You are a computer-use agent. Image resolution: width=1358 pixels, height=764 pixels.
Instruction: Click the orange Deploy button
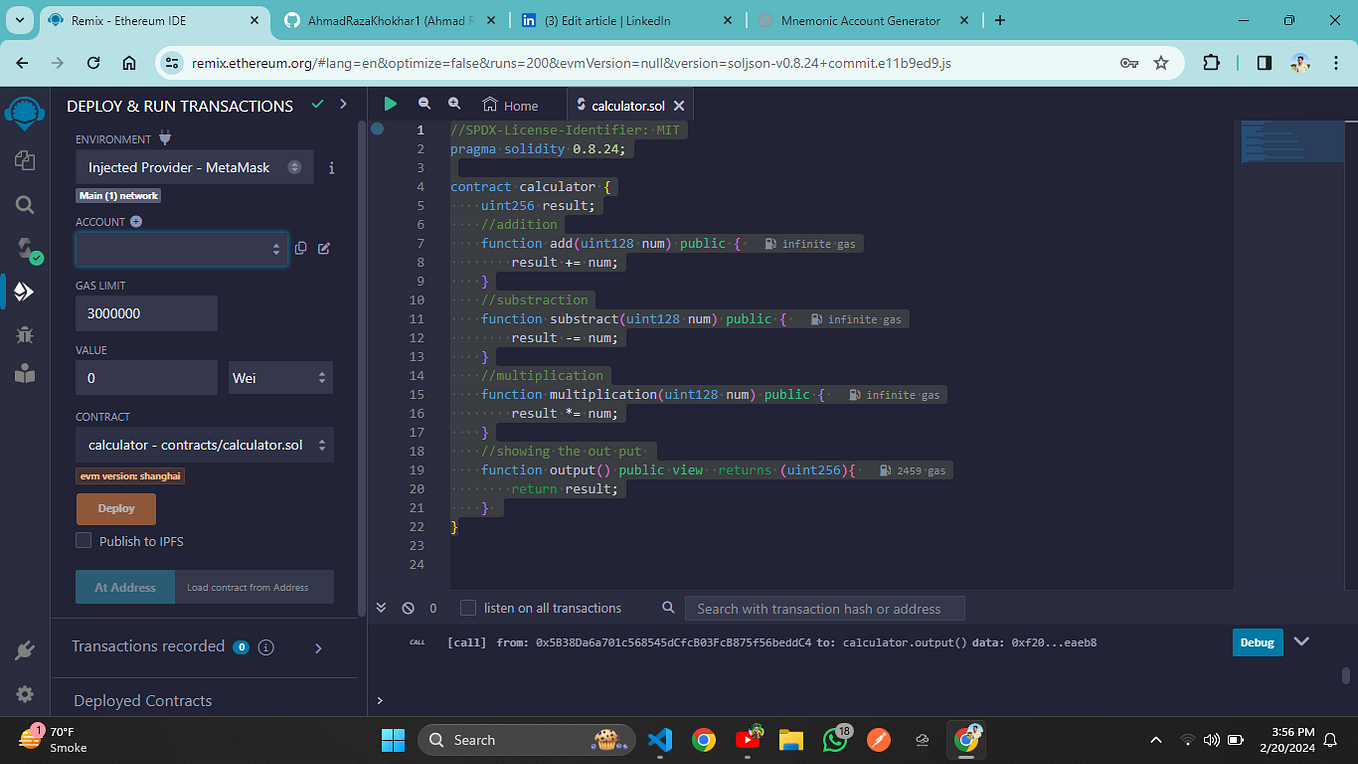pyautogui.click(x=116, y=508)
